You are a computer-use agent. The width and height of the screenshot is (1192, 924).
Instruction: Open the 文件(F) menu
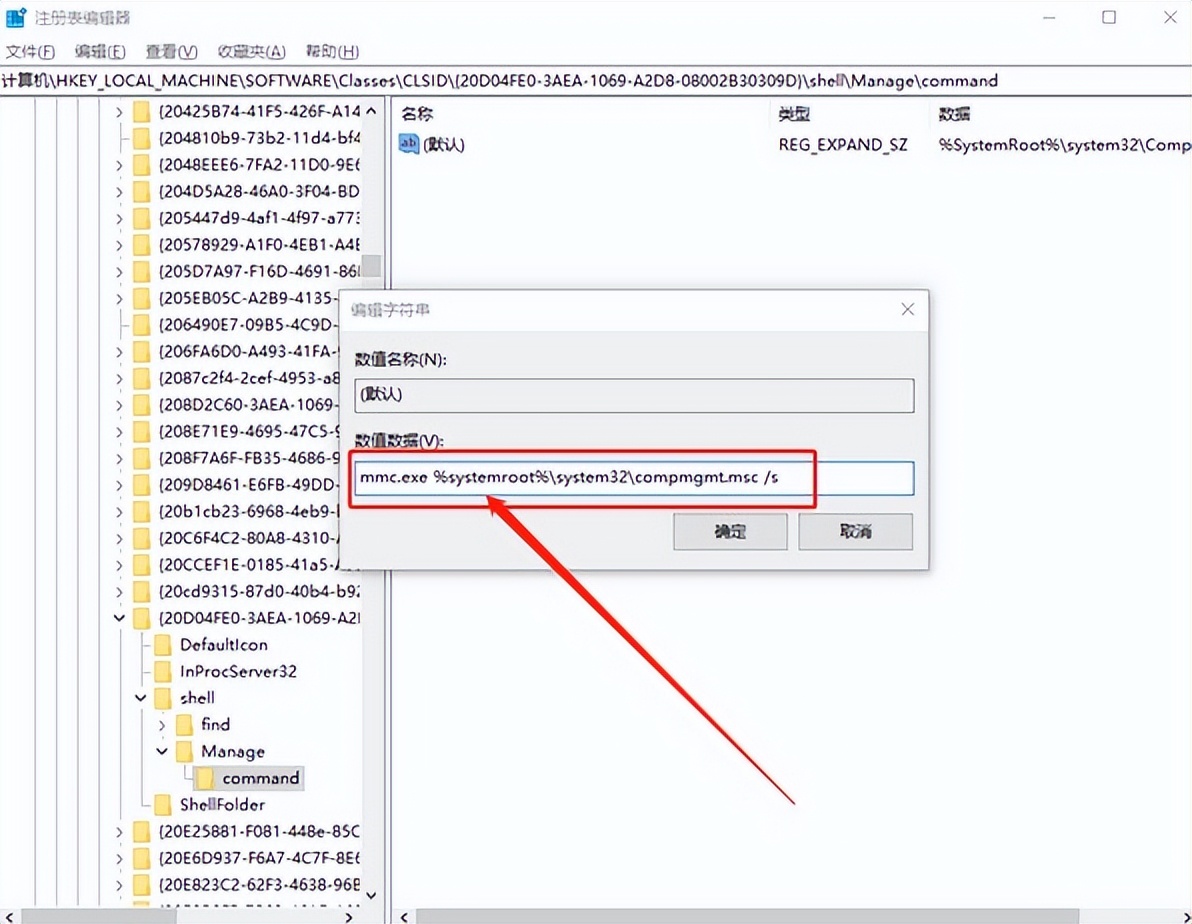pyautogui.click(x=30, y=52)
